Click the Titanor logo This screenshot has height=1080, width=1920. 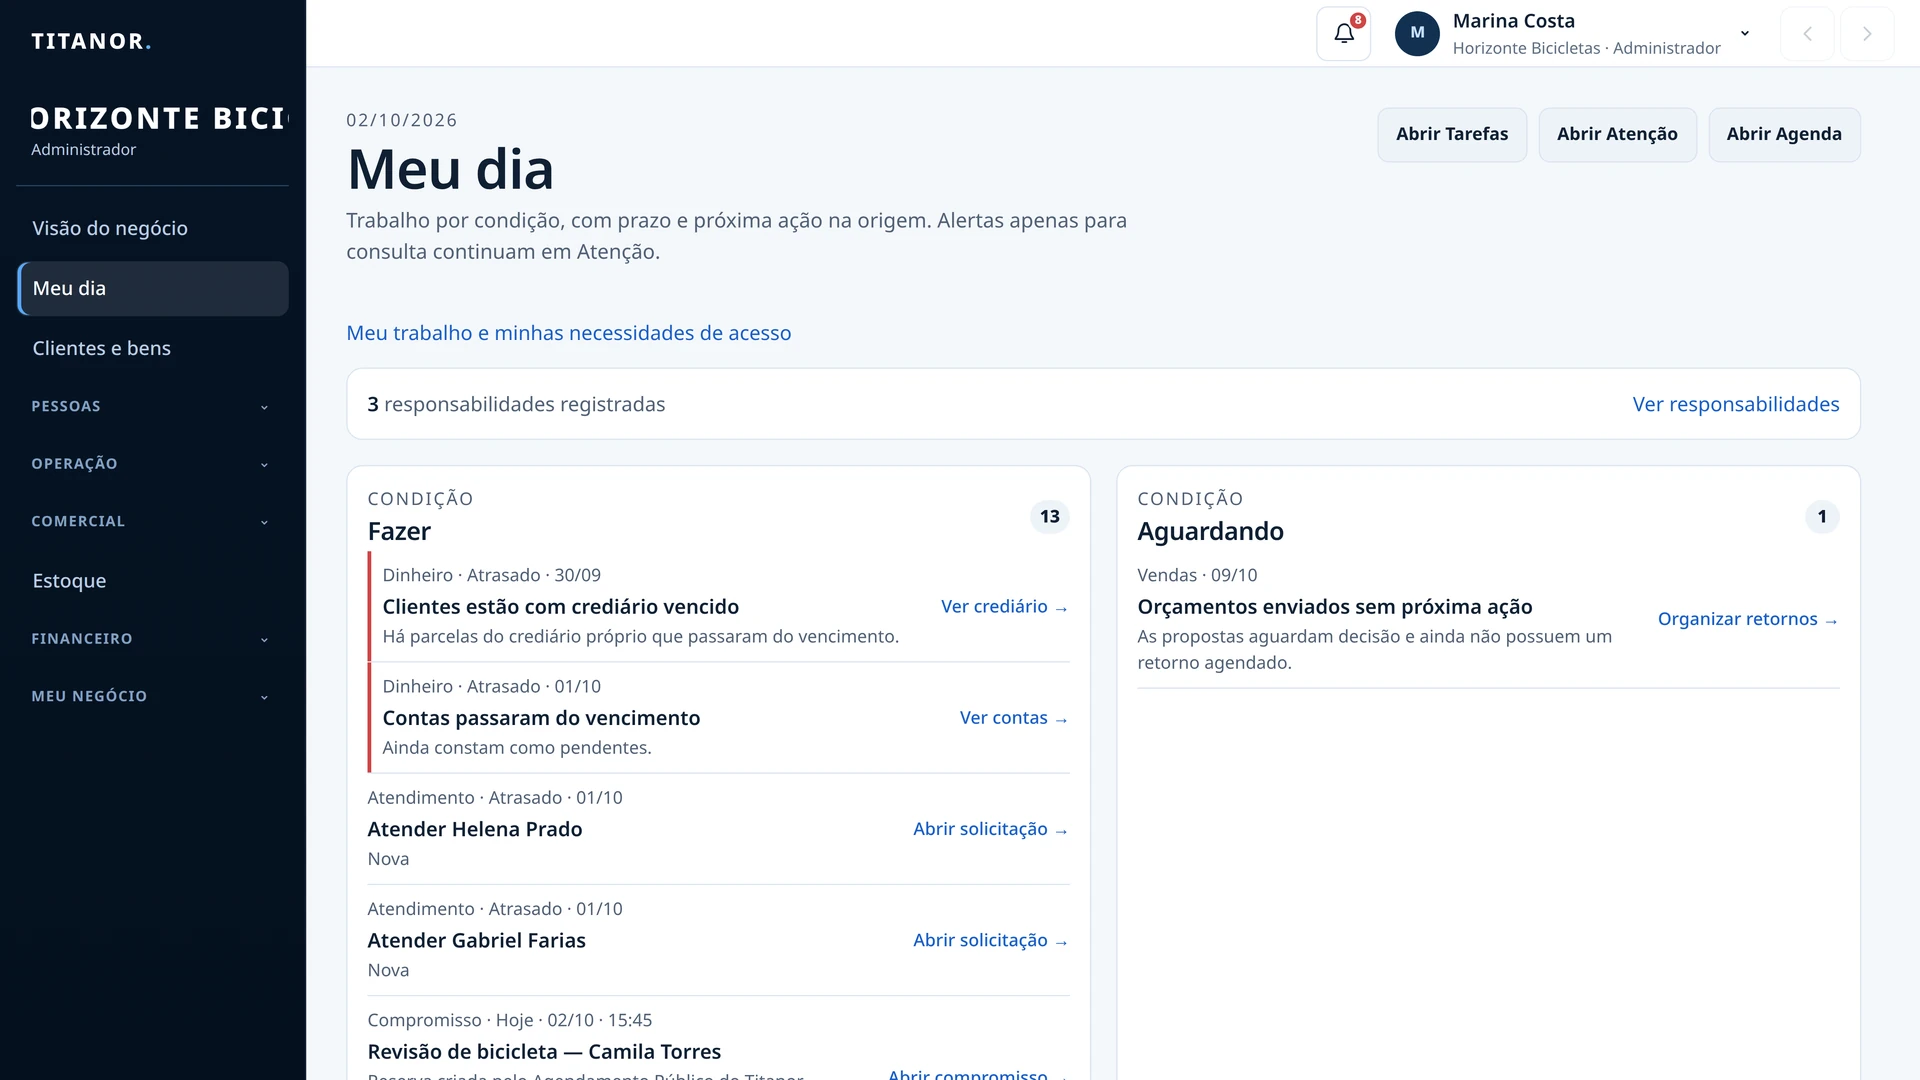[x=91, y=41]
